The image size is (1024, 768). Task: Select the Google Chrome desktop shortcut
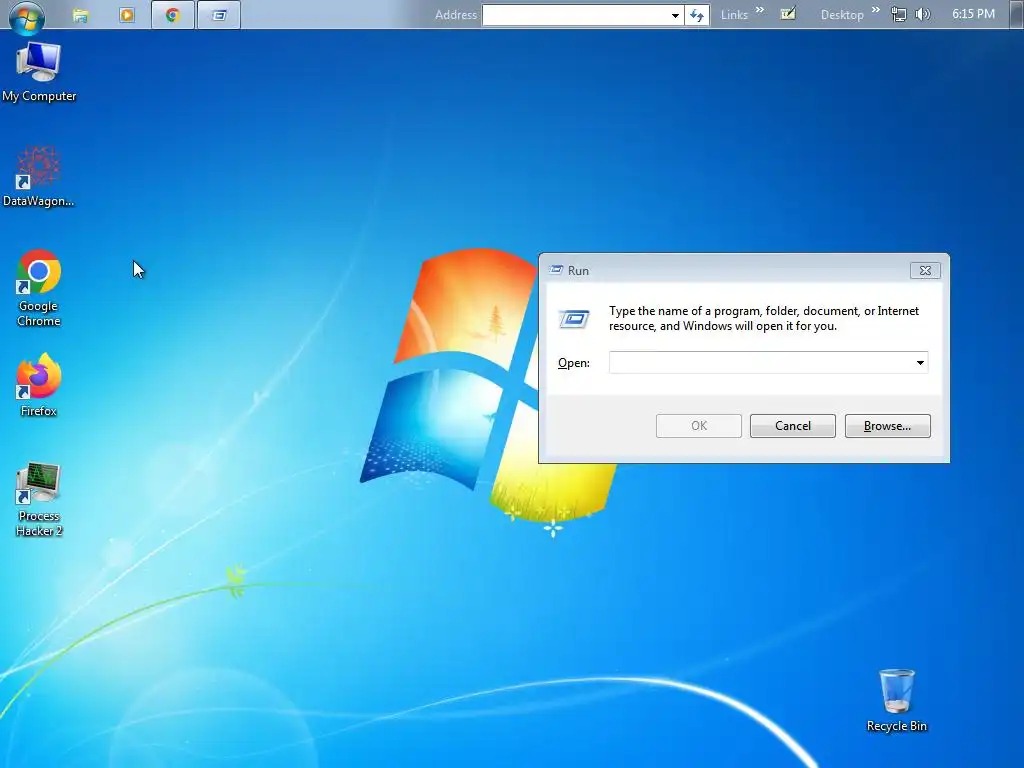[39, 289]
